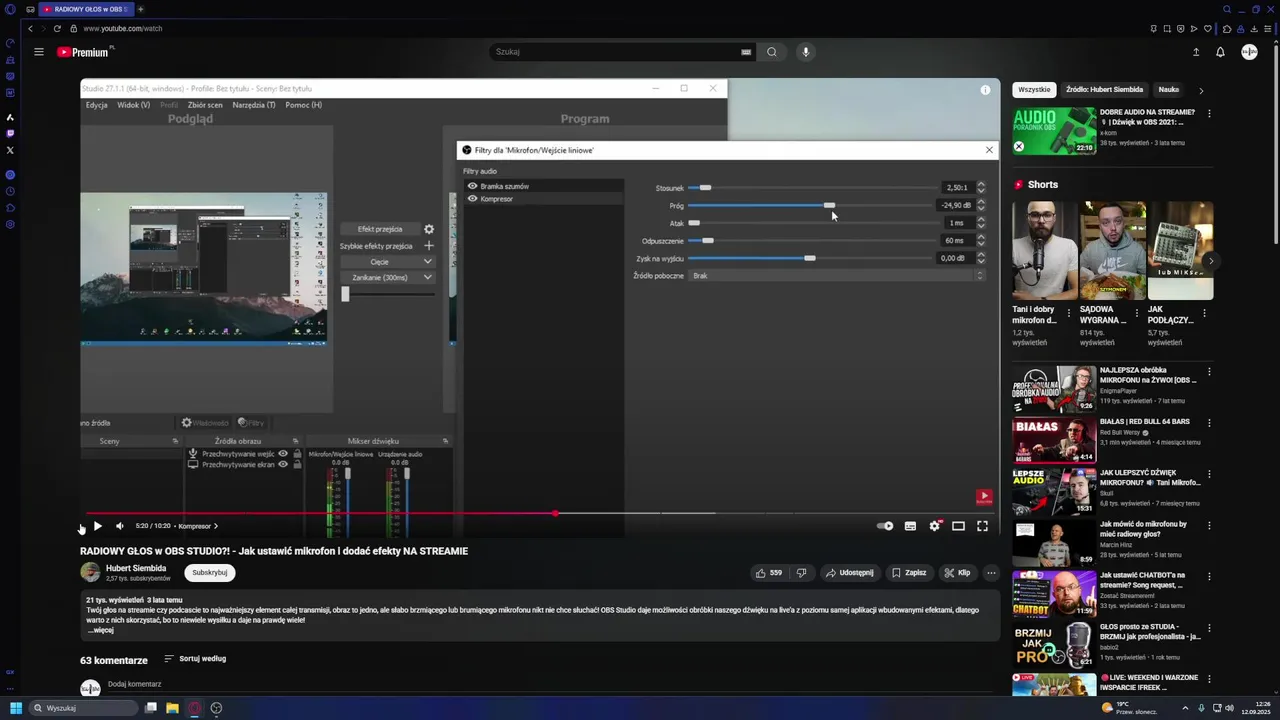Expand the description with ...więcej

[100, 631]
